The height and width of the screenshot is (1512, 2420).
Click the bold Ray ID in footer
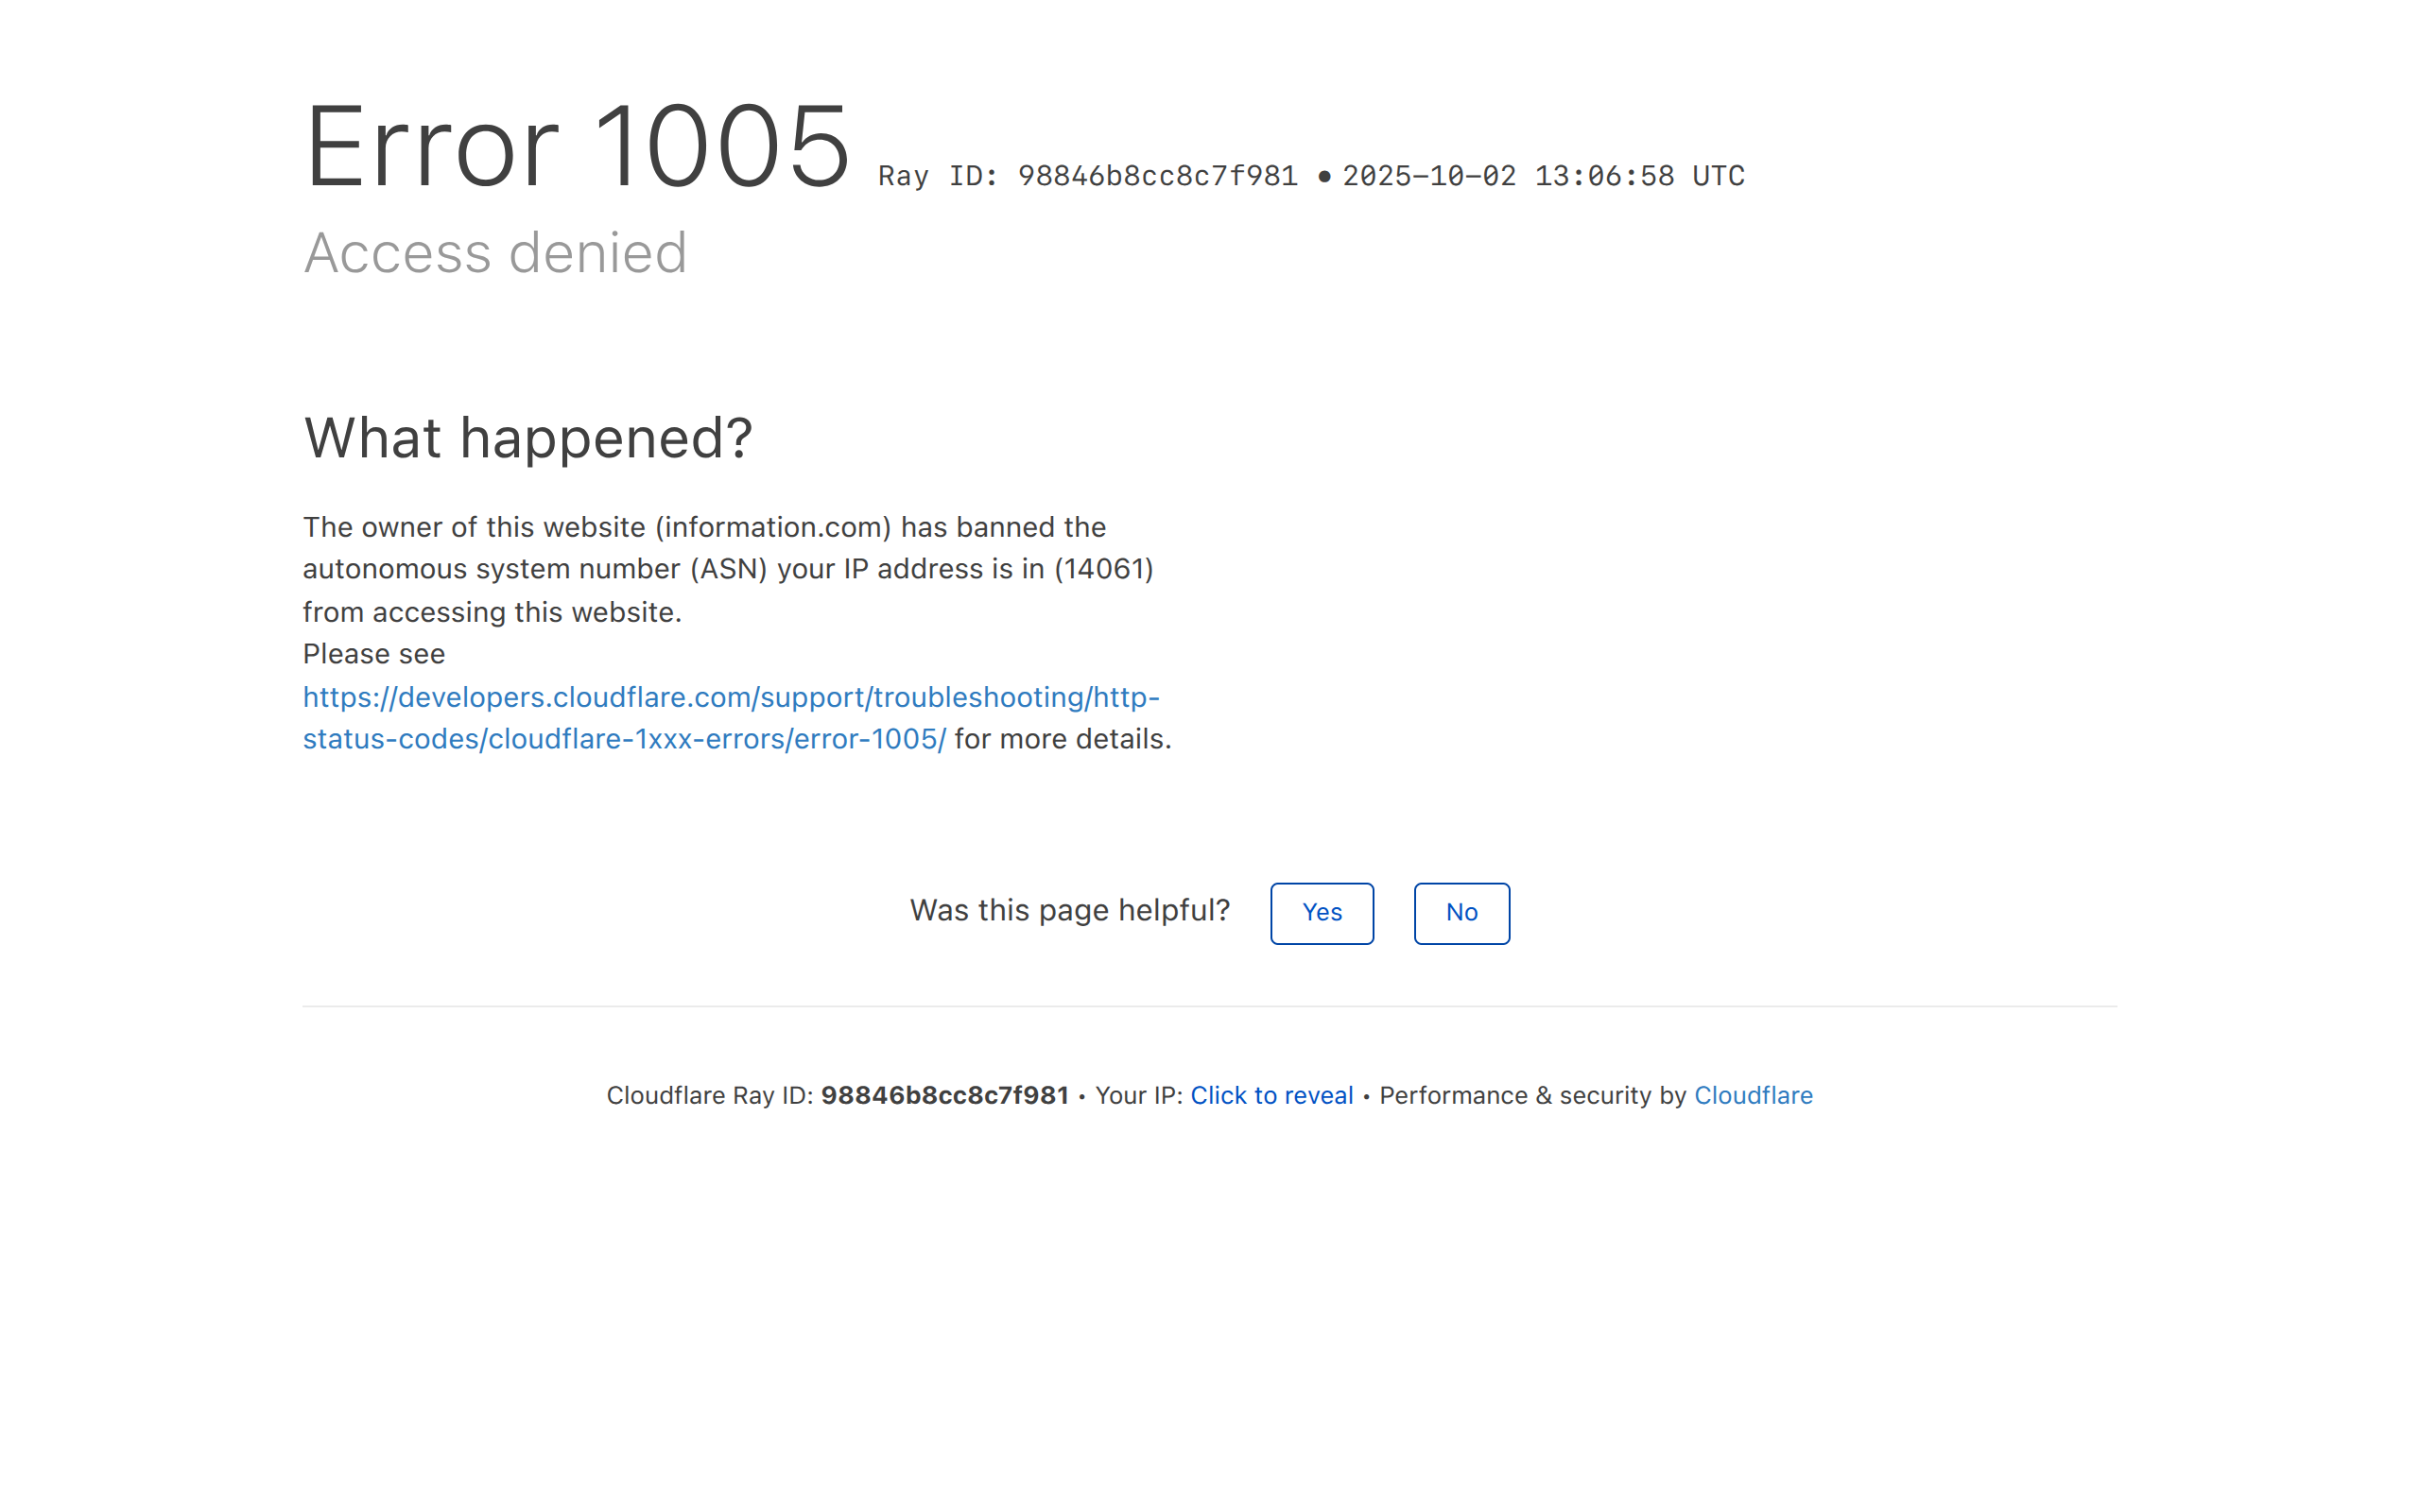pos(944,1095)
